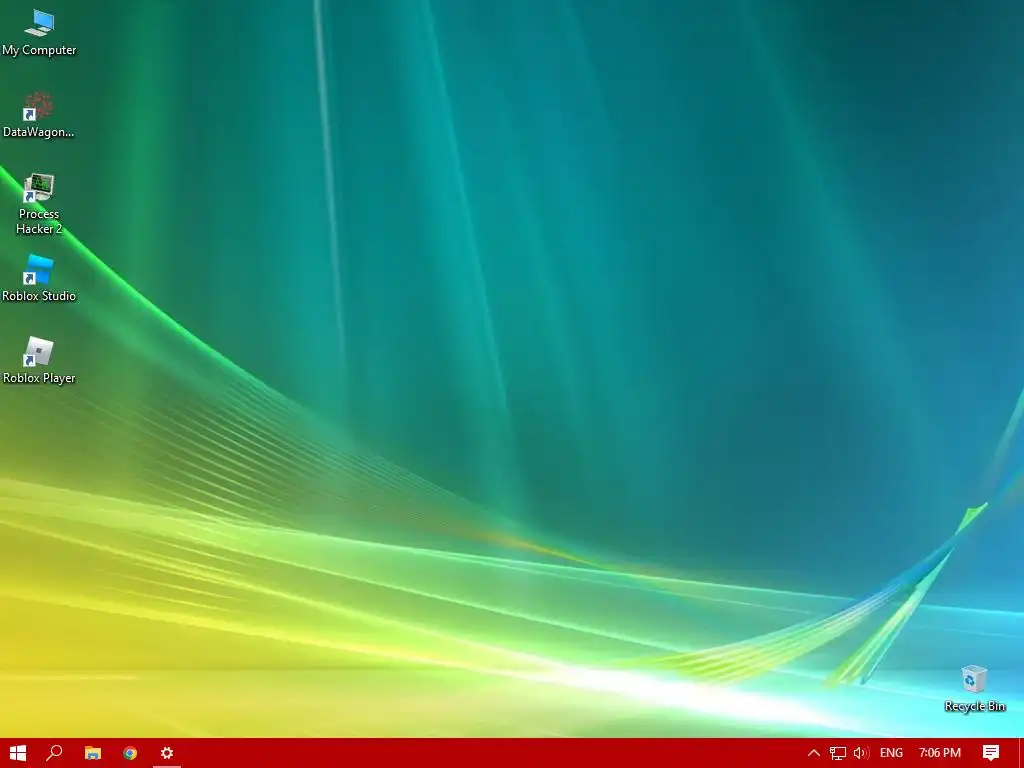The width and height of the screenshot is (1024, 768).
Task: Launch Google Chrome from the taskbar
Action: pyautogui.click(x=130, y=753)
